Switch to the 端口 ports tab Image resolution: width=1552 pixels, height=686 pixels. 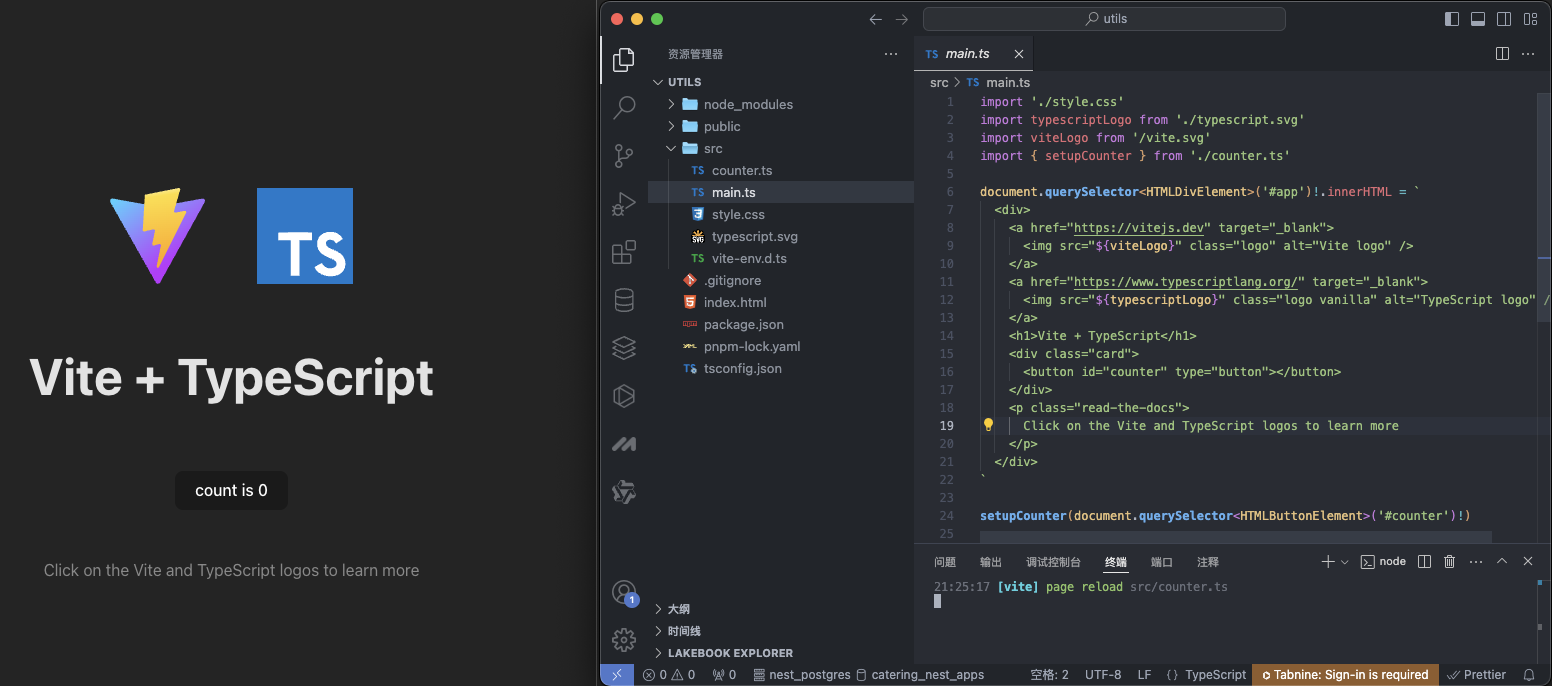(1162, 562)
